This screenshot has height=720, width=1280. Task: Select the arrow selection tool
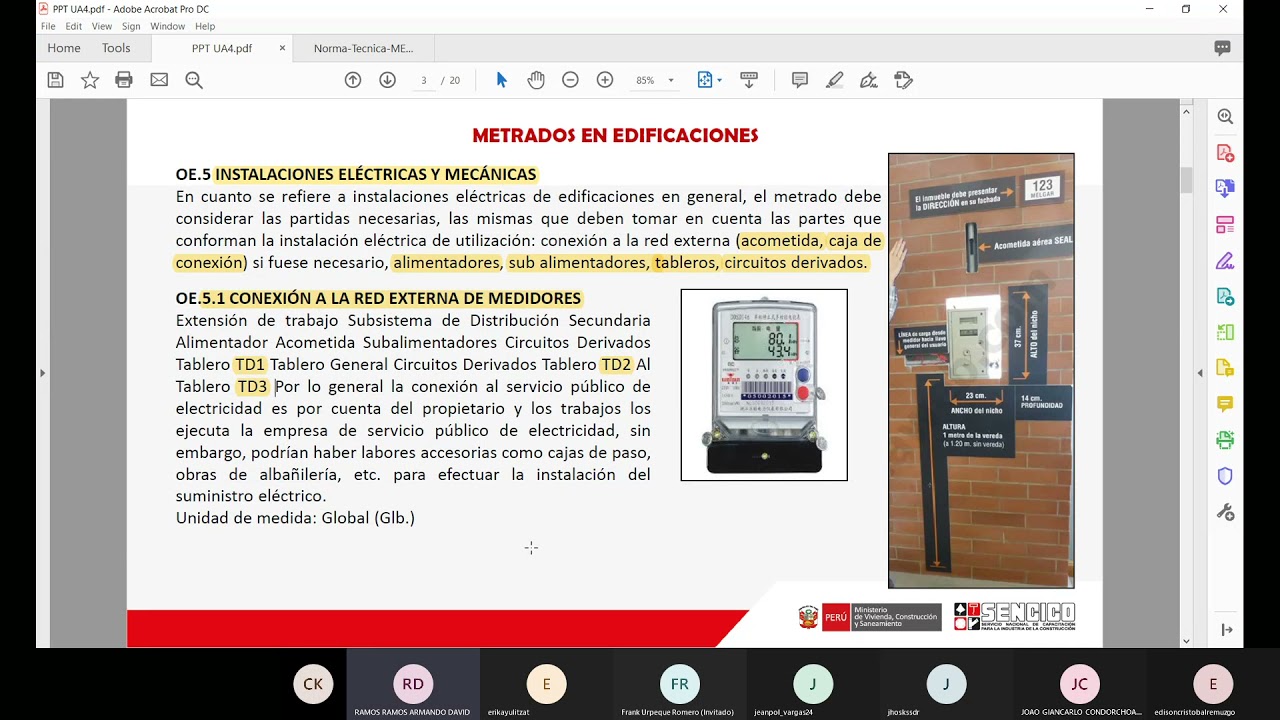click(502, 80)
